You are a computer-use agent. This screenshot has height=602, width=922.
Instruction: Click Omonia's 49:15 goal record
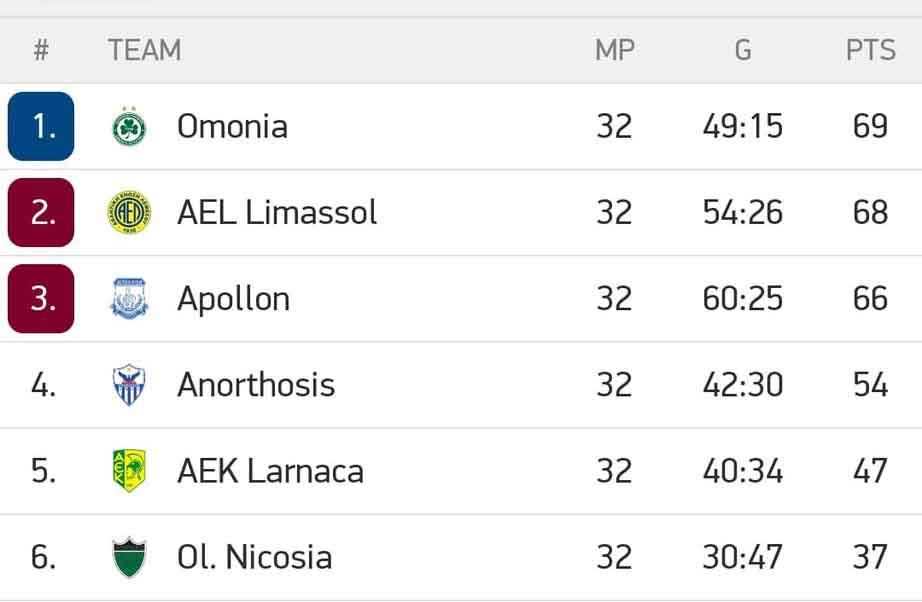[x=742, y=127]
